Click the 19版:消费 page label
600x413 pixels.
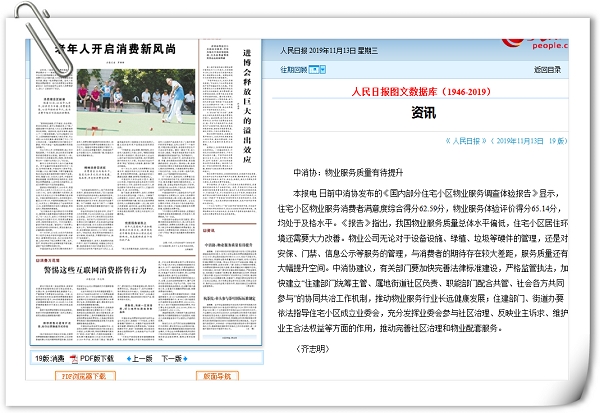pos(50,359)
